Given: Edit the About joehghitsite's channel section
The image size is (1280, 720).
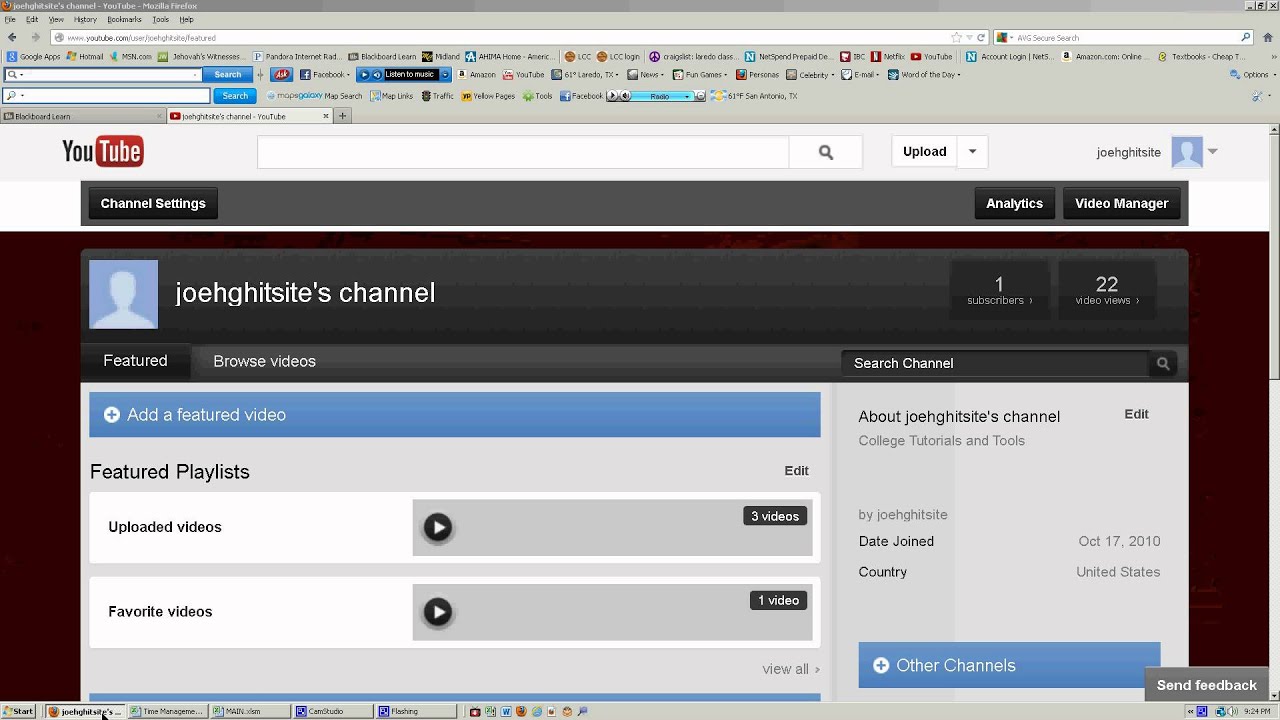Looking at the screenshot, I should (x=1136, y=414).
